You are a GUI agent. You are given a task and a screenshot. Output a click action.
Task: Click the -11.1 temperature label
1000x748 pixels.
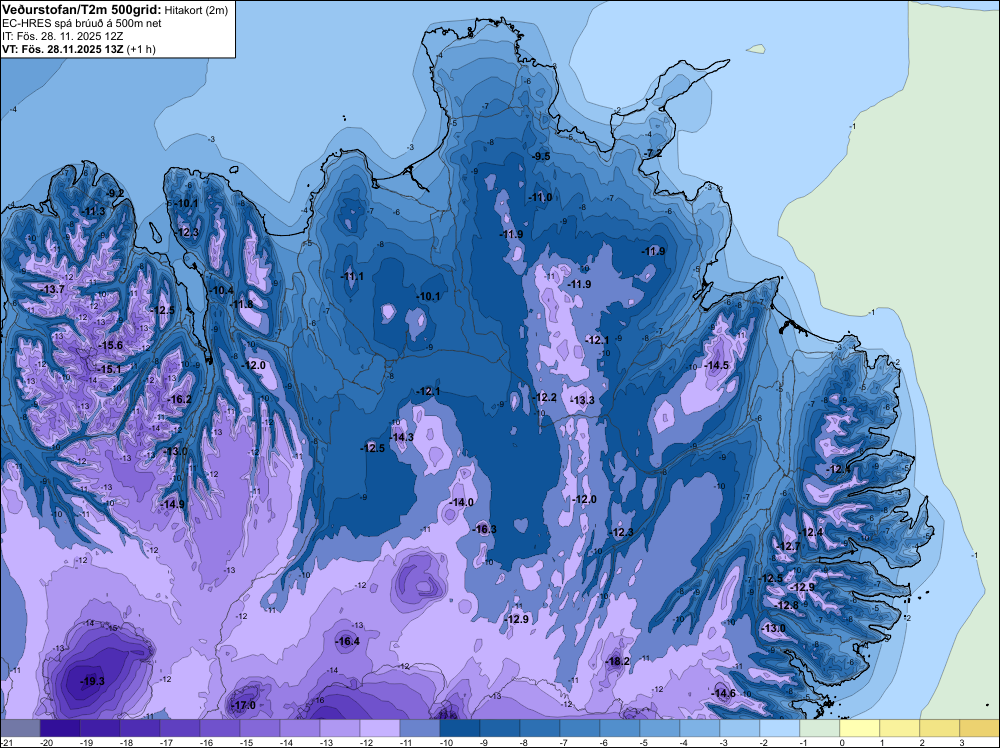point(353,276)
